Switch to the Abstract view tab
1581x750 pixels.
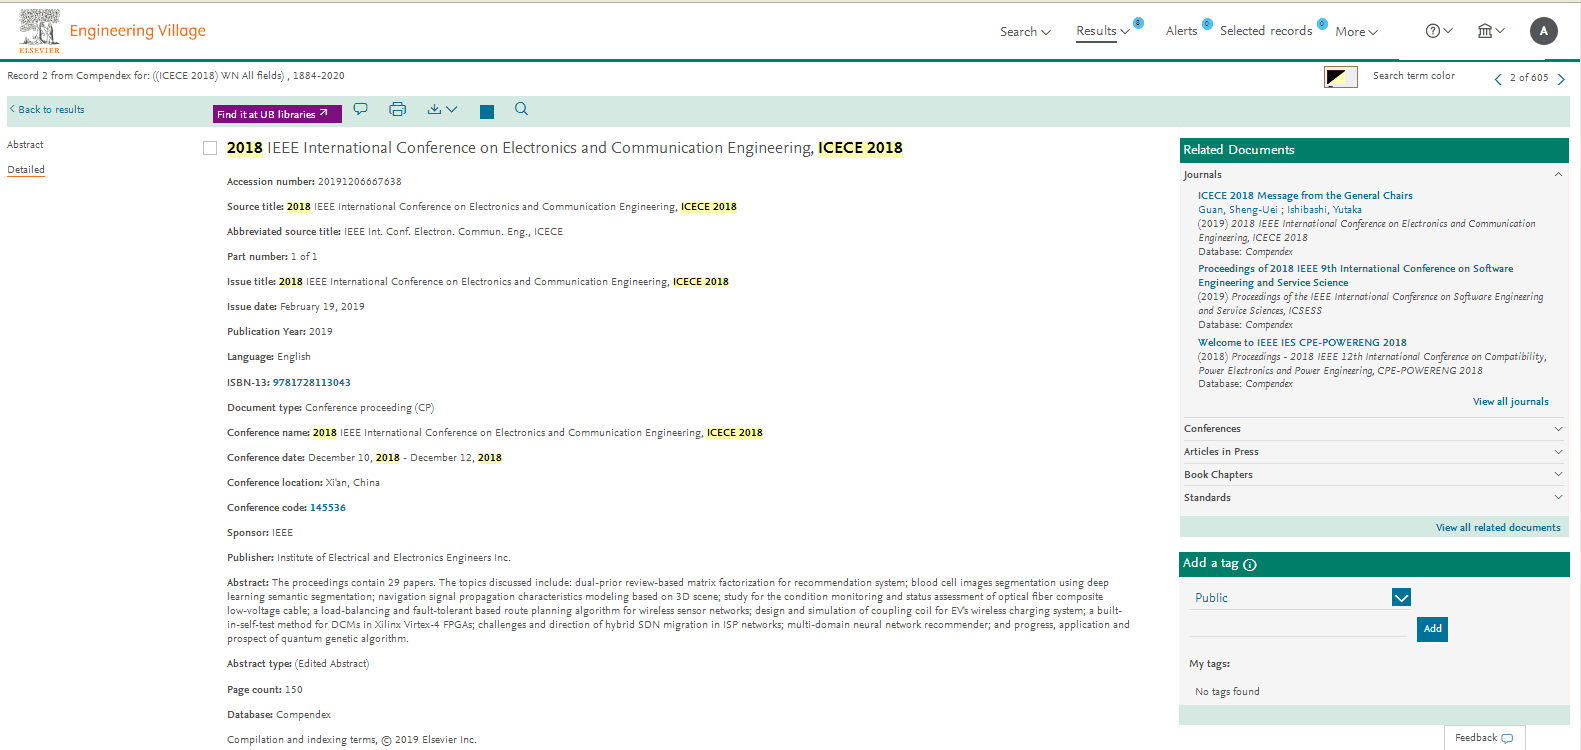(x=26, y=145)
